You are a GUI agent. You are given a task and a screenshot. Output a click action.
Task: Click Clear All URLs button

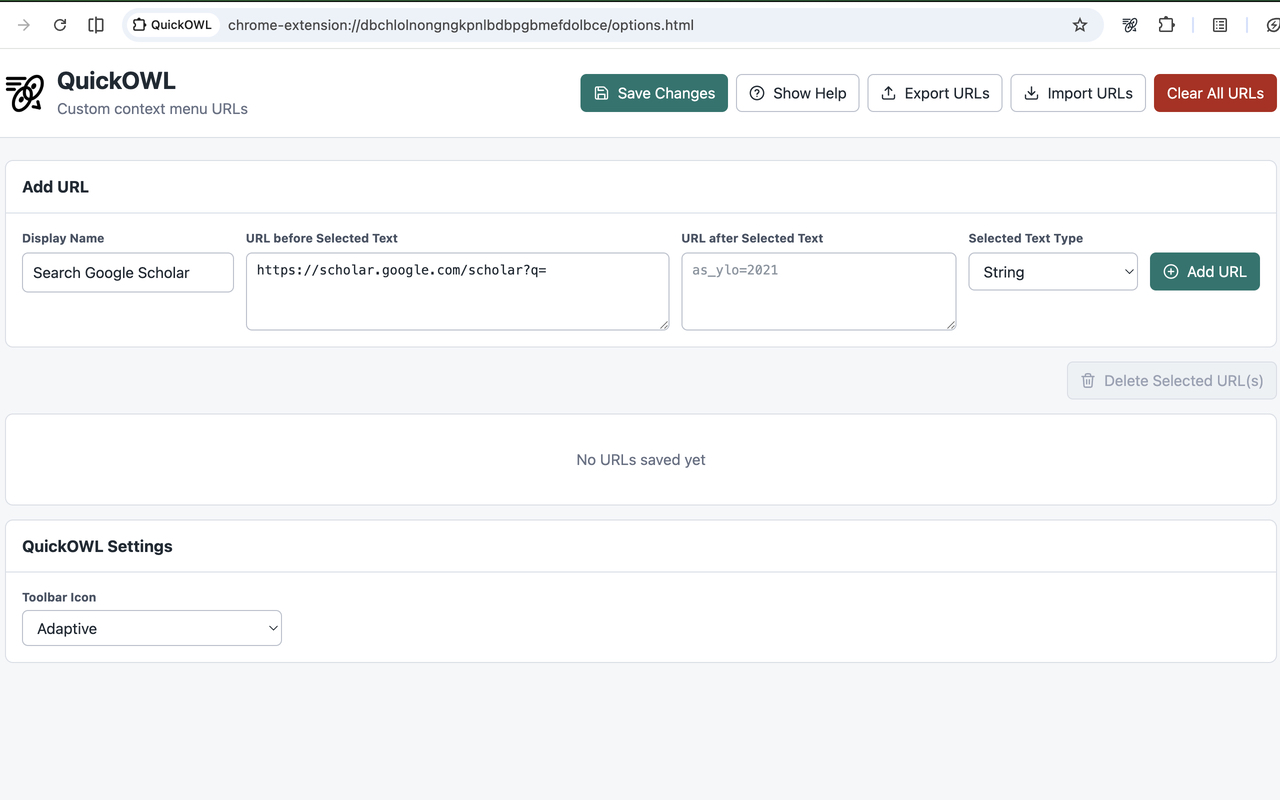point(1215,93)
